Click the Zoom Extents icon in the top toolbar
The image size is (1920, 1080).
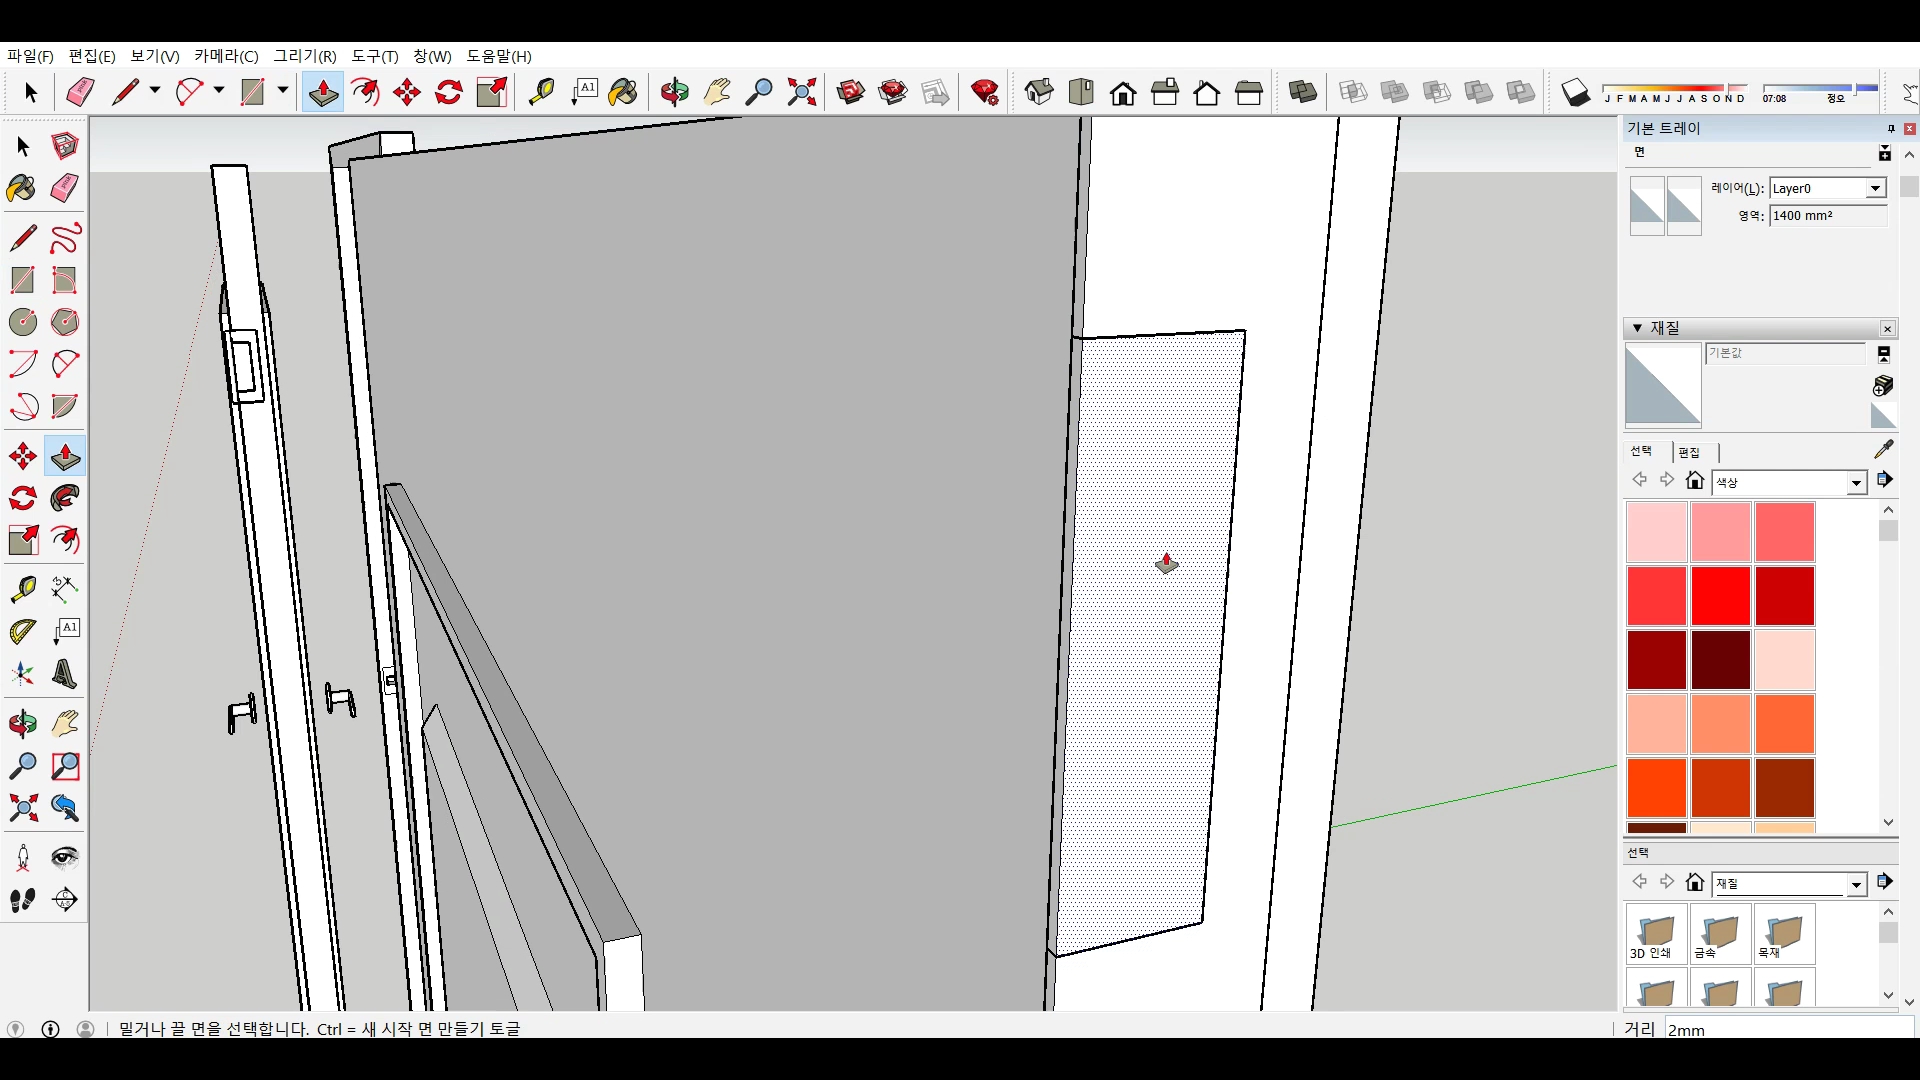[x=801, y=92]
